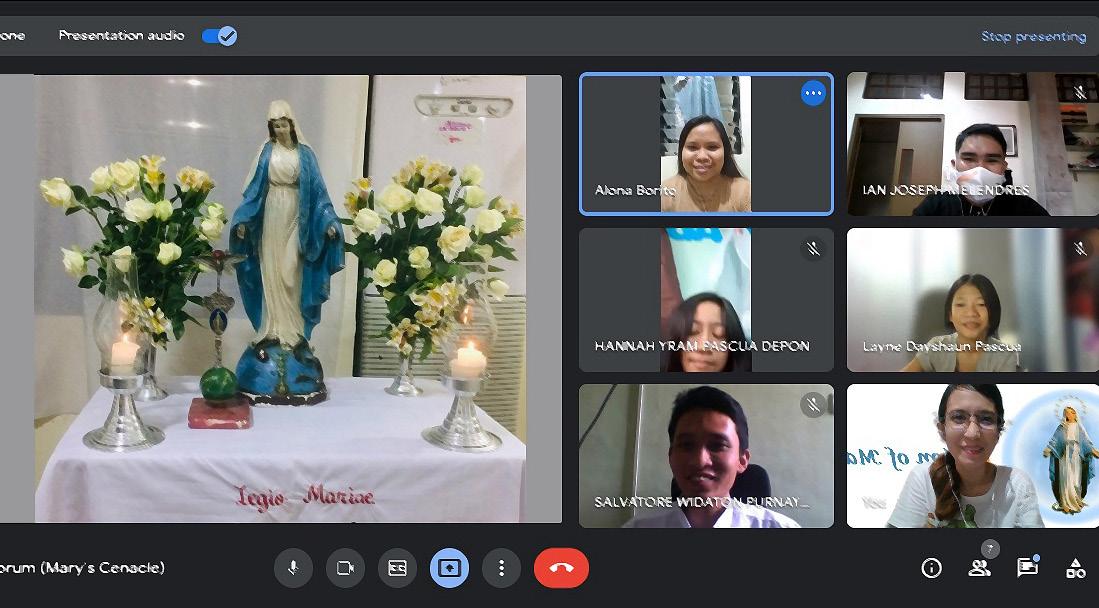Select Layne Dayshaun Pascua video tile

tap(973, 299)
